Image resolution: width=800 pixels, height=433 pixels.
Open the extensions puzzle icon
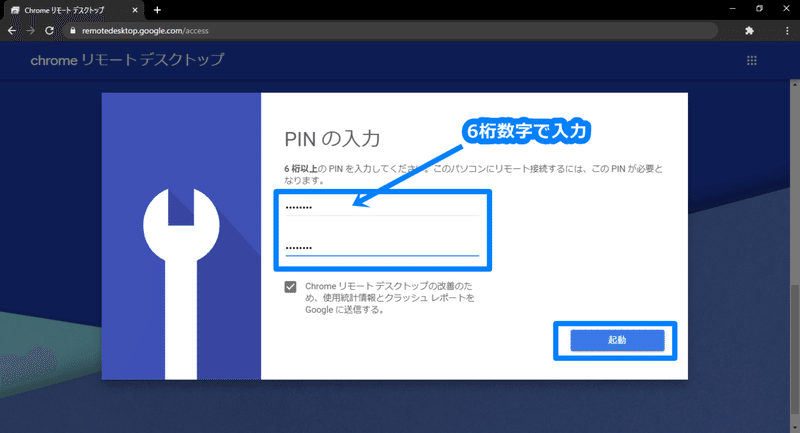749,31
